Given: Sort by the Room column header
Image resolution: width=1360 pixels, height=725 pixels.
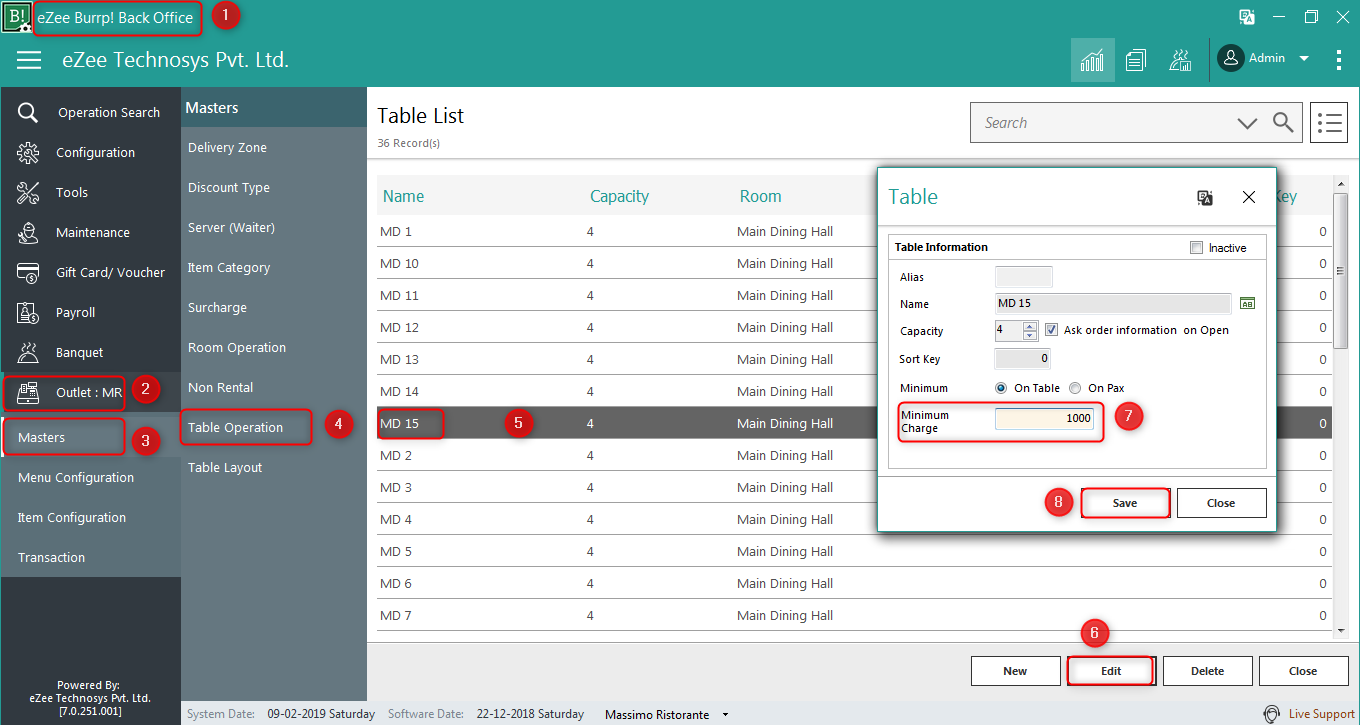Looking at the screenshot, I should point(760,196).
